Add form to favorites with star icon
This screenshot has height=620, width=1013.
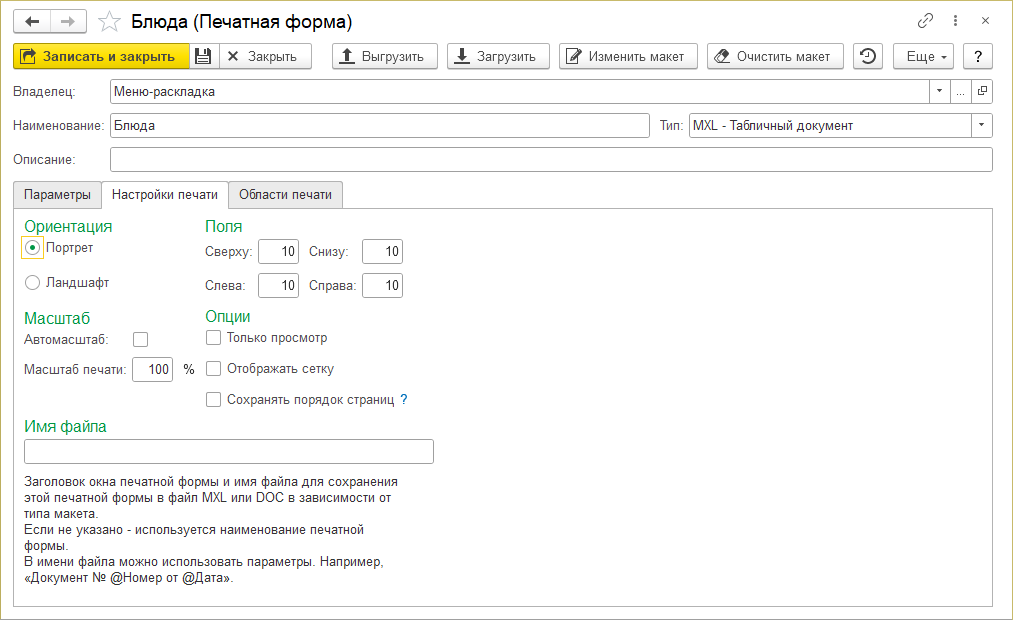coord(110,21)
